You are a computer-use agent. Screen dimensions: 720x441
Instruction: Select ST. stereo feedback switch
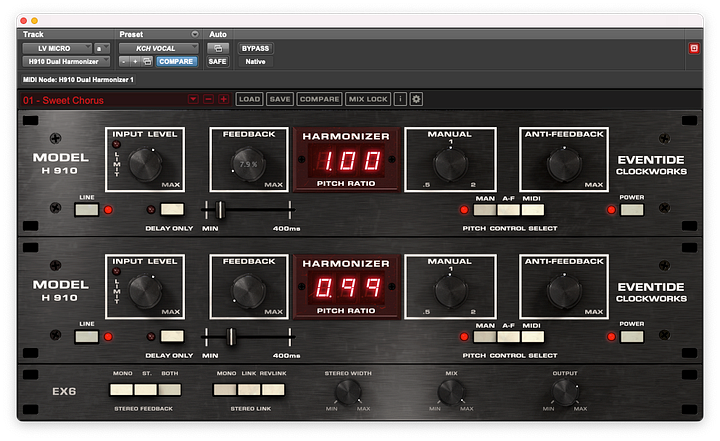pyautogui.click(x=146, y=390)
